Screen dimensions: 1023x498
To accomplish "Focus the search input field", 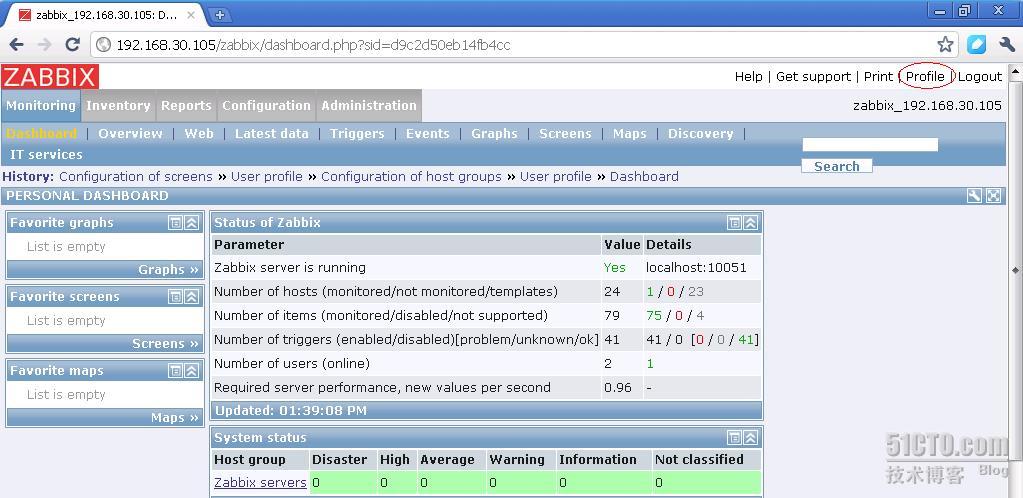I will (x=870, y=144).
